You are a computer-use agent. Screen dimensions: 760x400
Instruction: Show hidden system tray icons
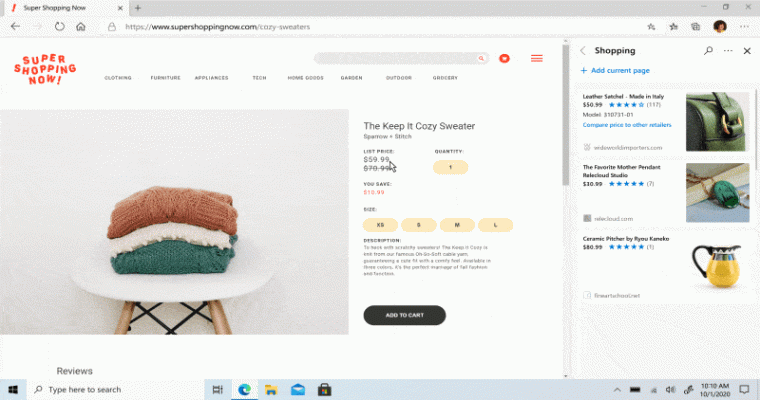[617, 389]
